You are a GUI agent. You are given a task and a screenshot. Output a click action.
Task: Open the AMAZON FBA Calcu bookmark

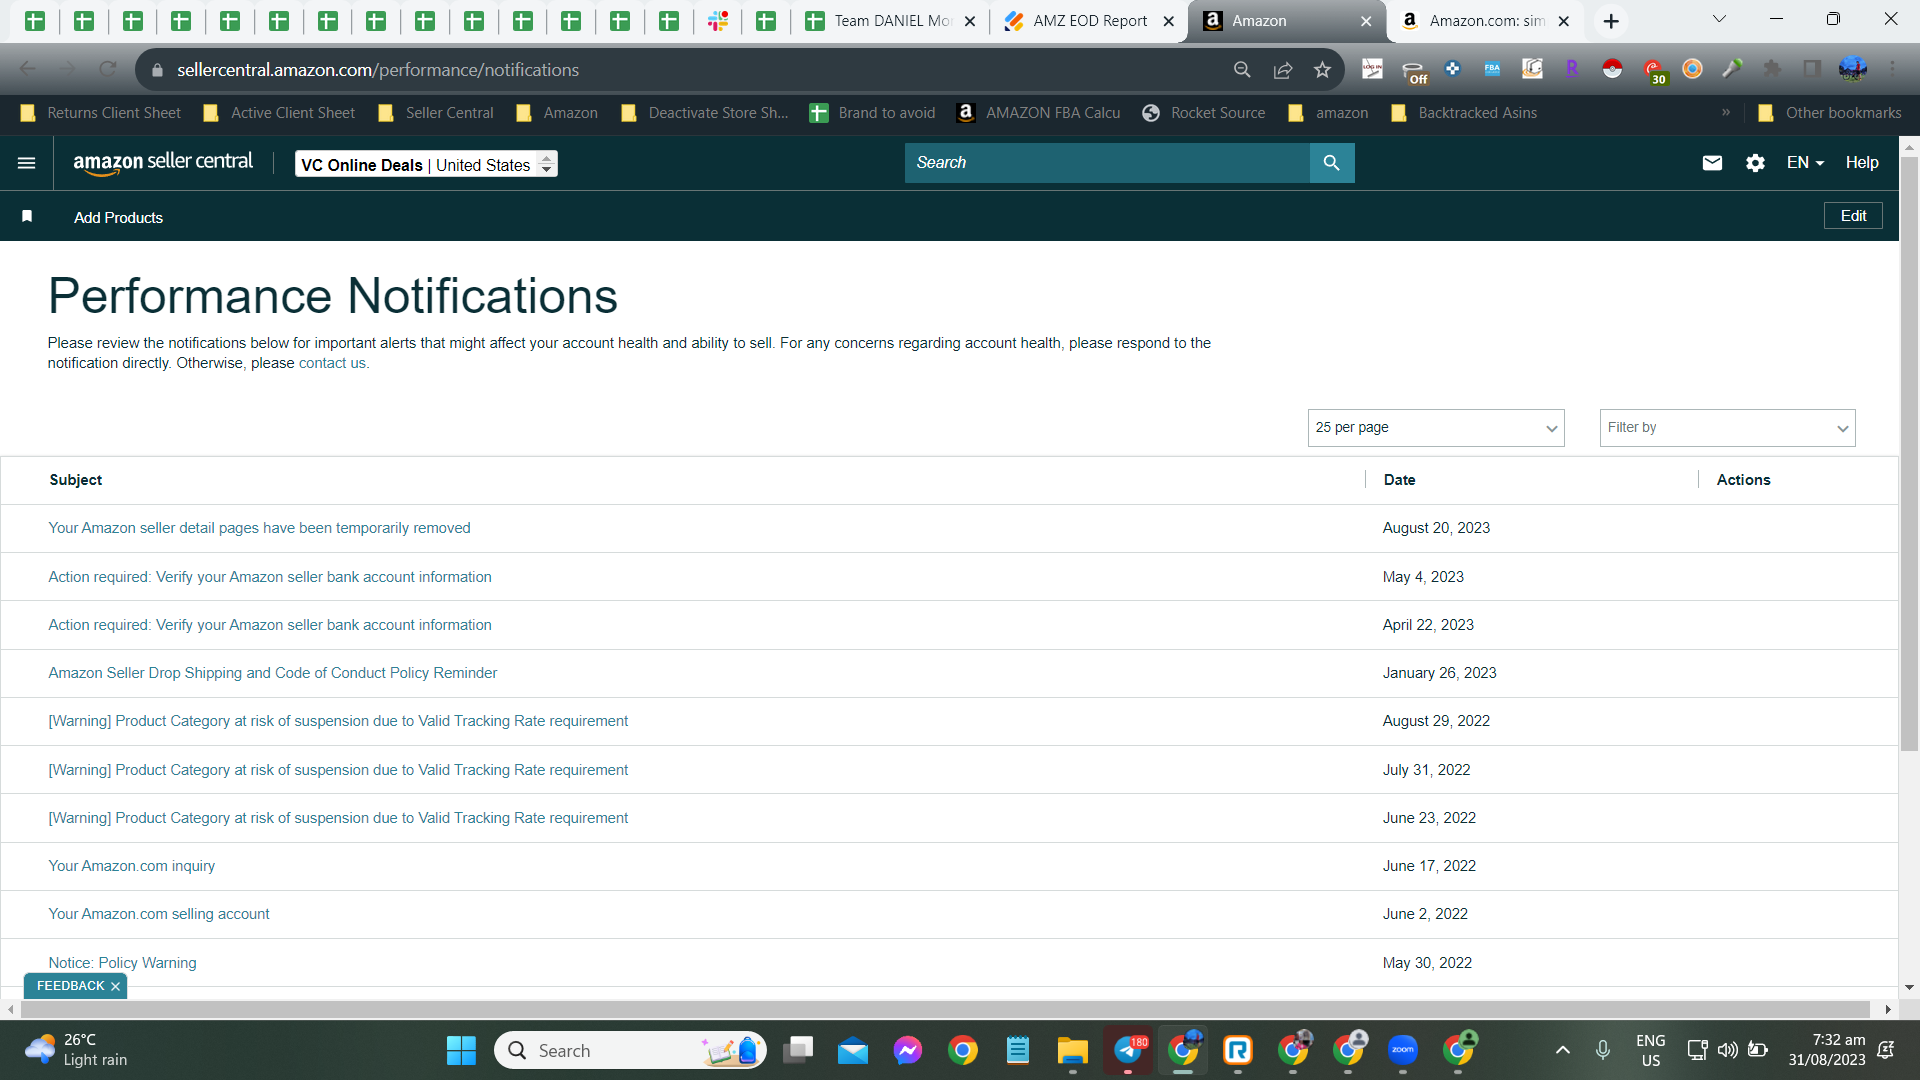coord(1039,113)
